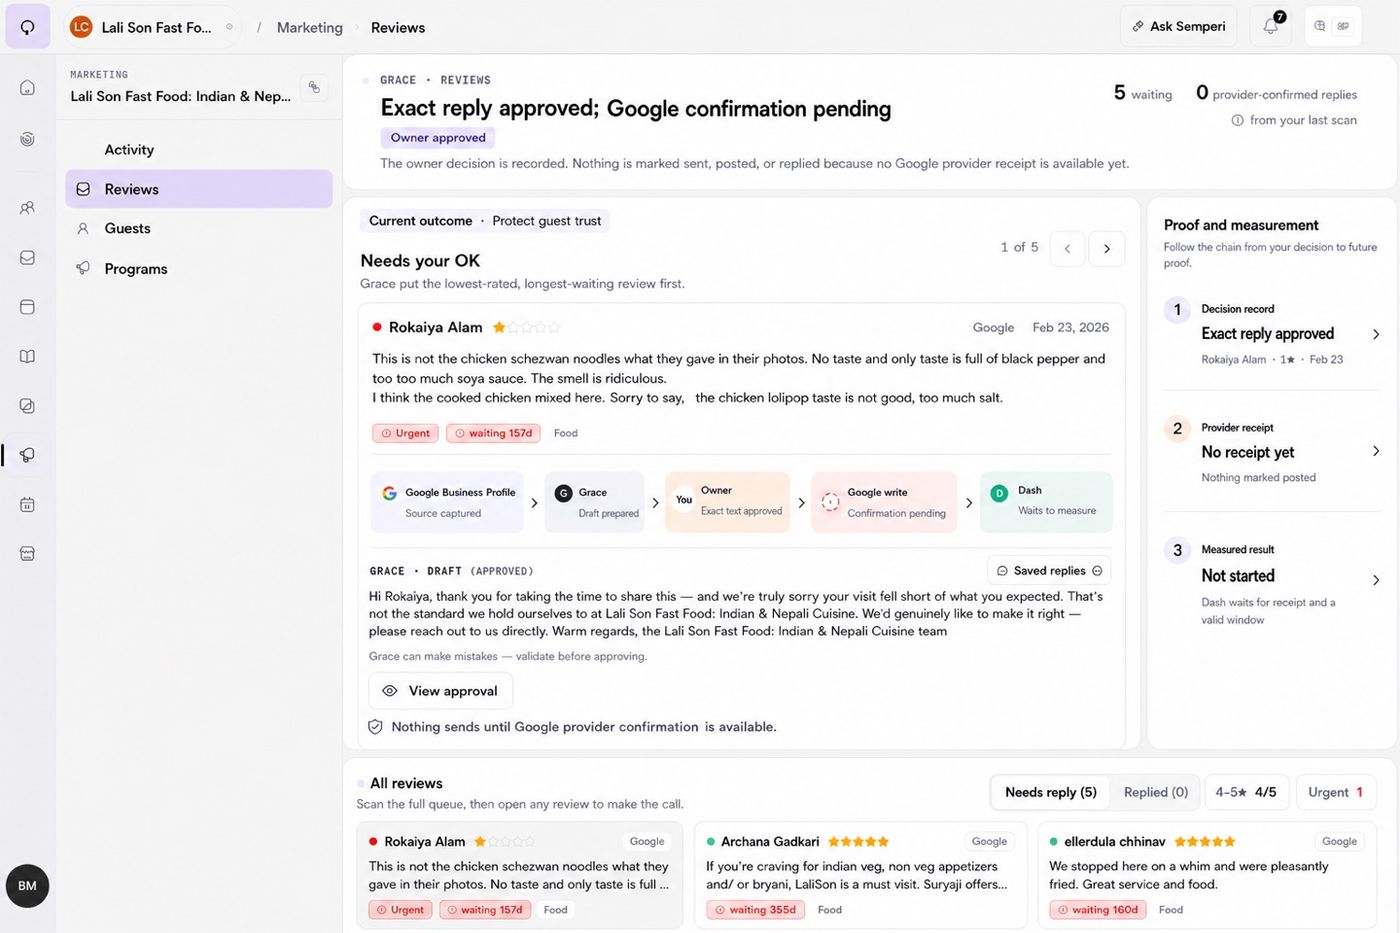
Task: Open the calendar icon in left rail
Action: coord(27,505)
